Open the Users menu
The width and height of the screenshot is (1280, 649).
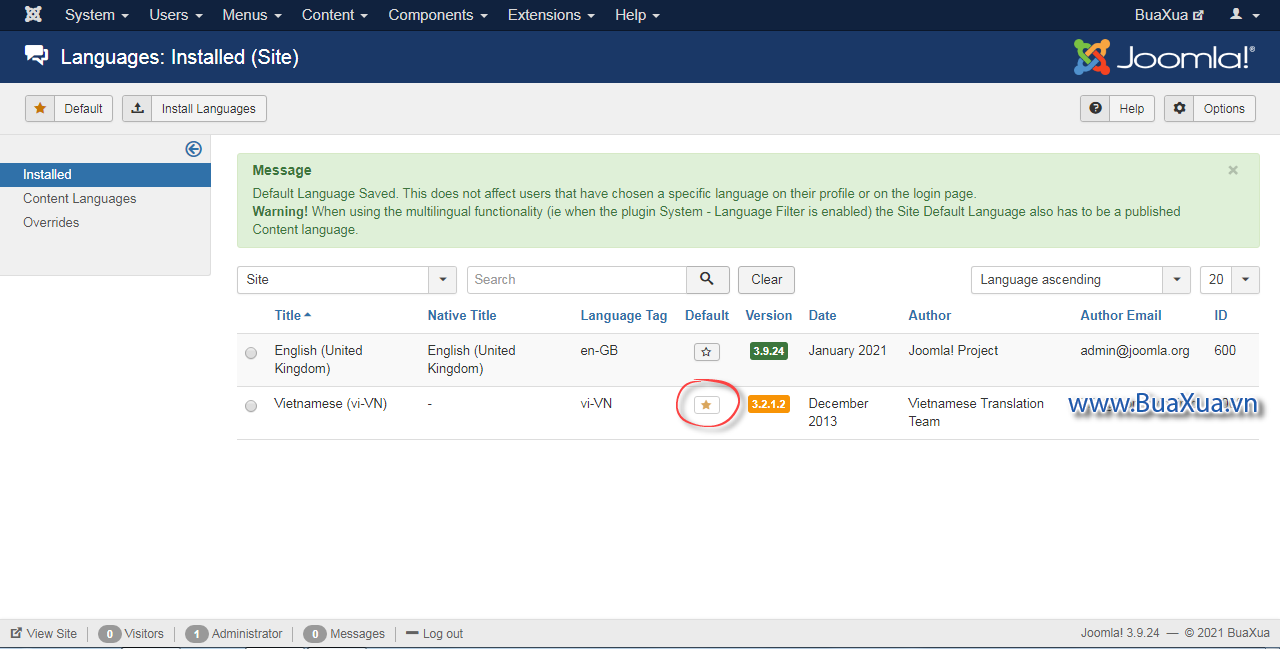pos(175,15)
